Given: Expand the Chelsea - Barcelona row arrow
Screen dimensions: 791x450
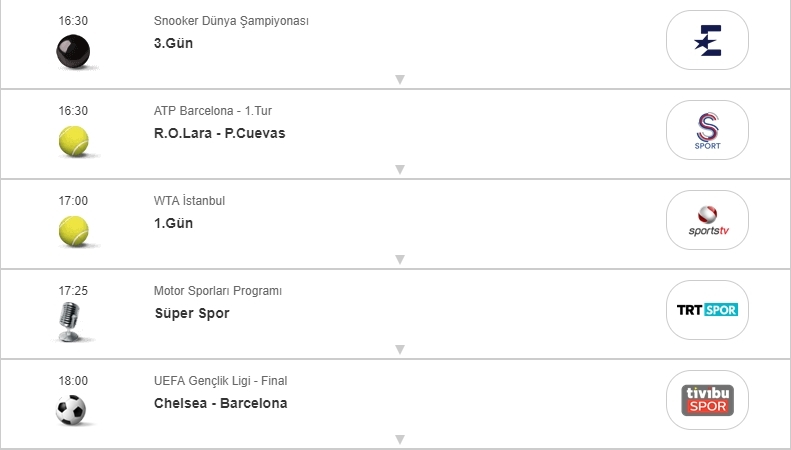Looking at the screenshot, I should 399,439.
